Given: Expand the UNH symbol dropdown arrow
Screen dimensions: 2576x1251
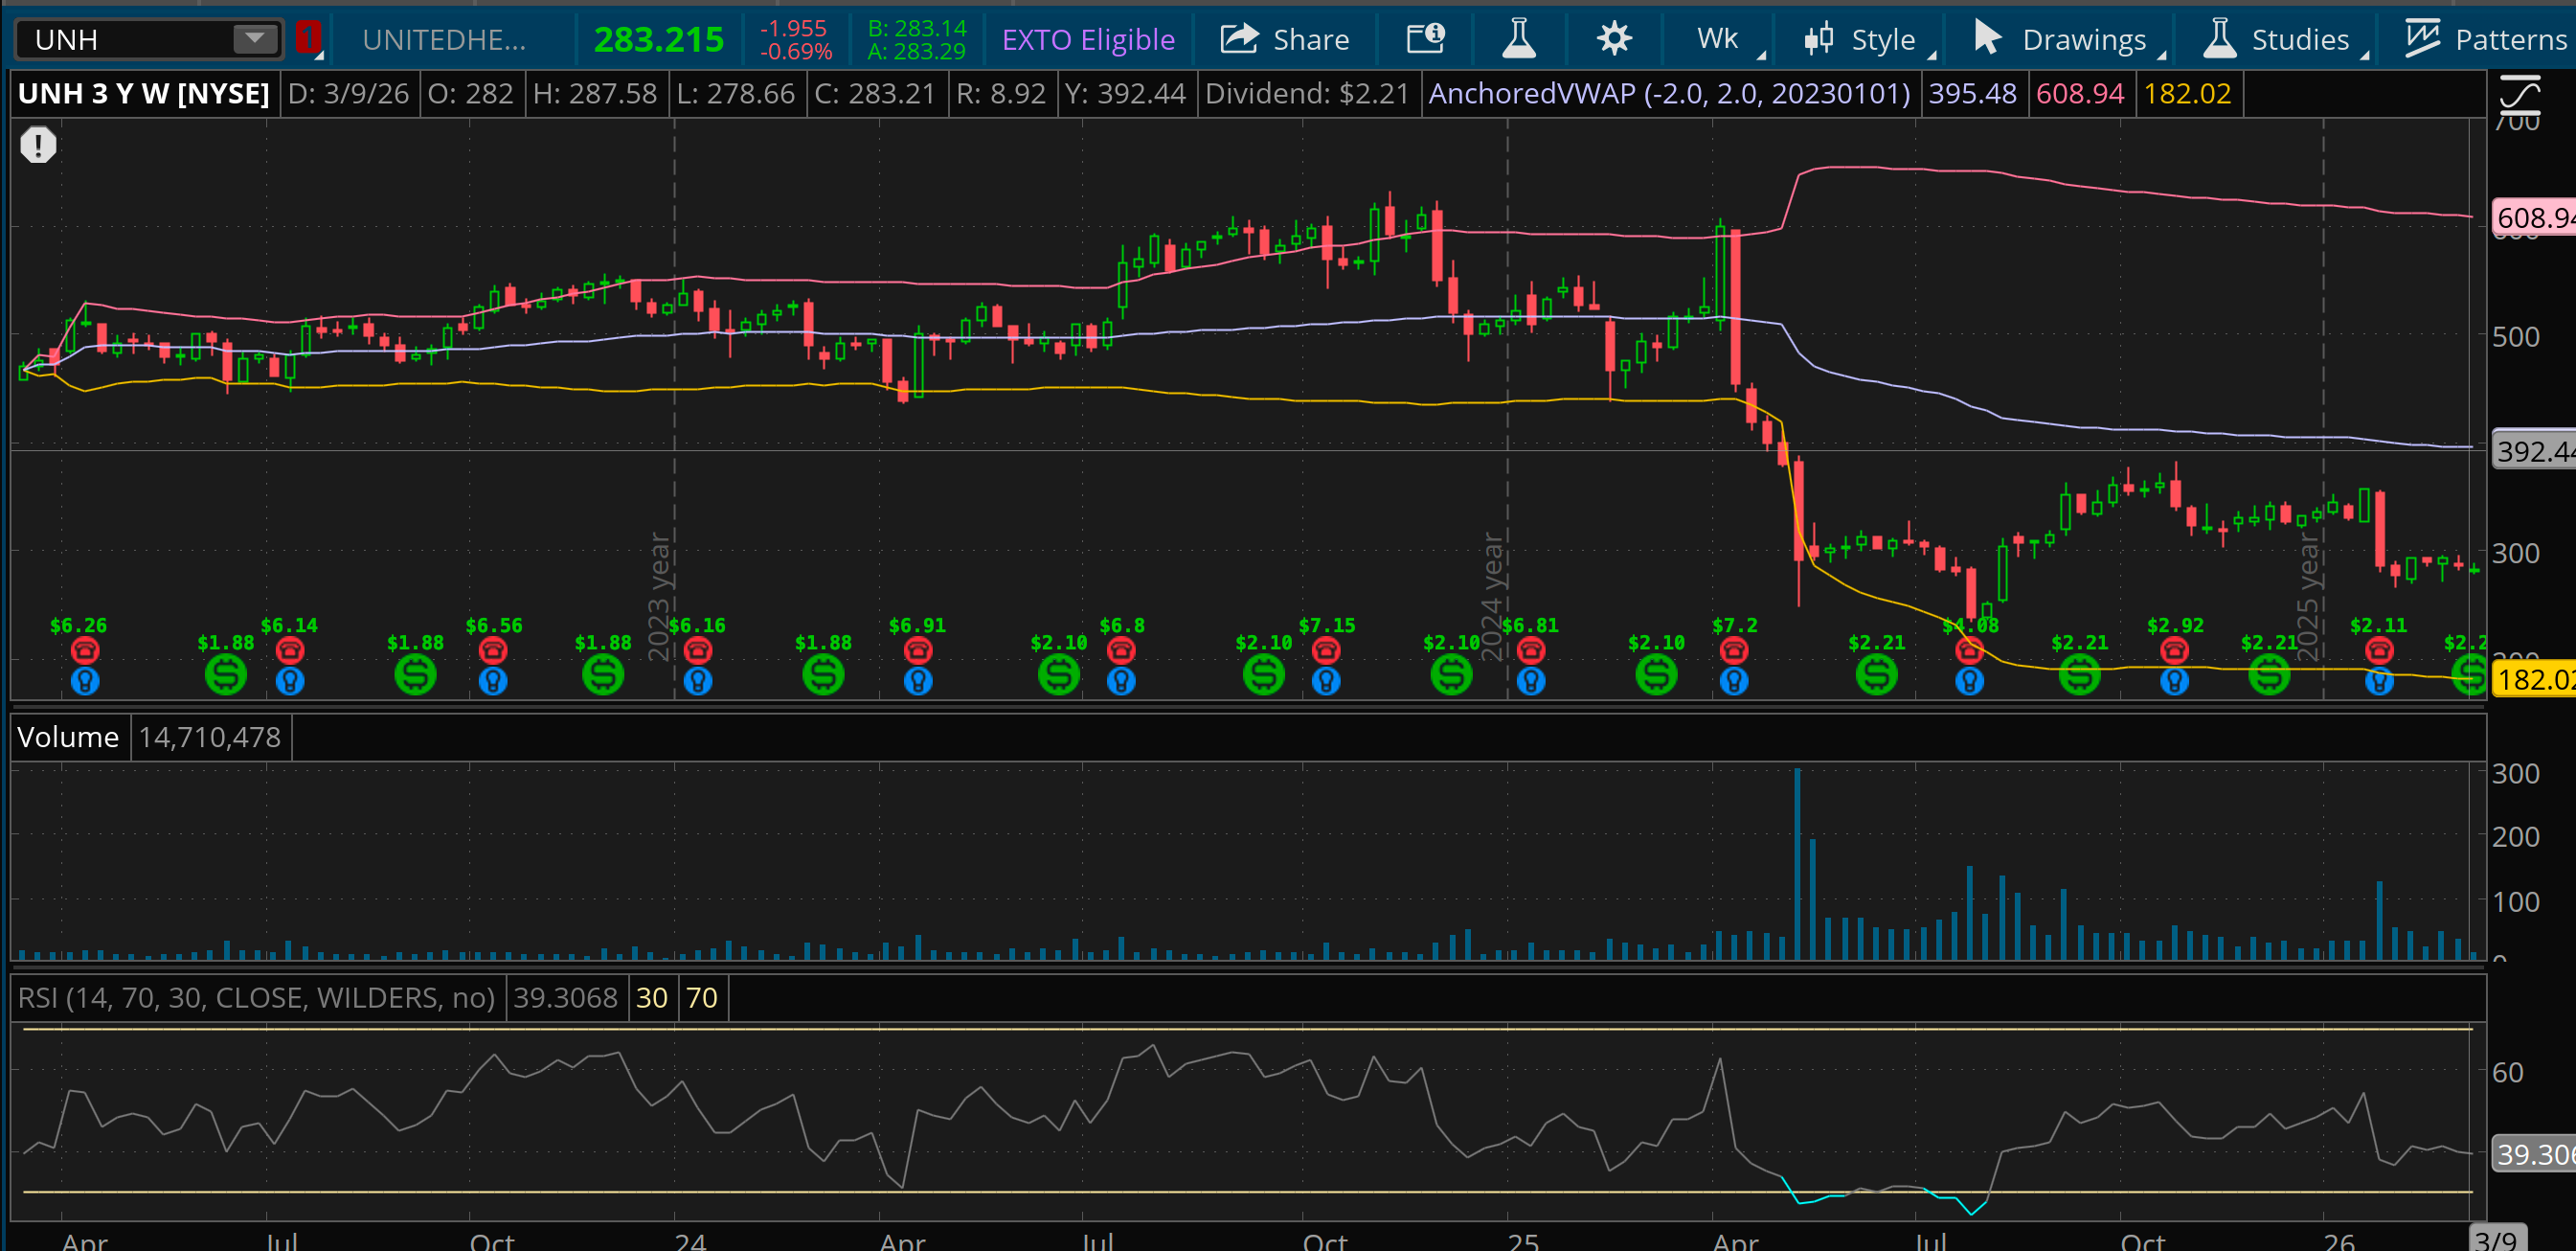Looking at the screenshot, I should click(x=255, y=39).
